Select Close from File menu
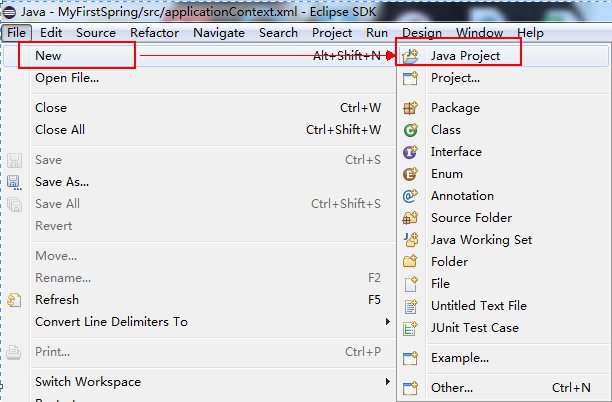Viewport: 612px width, 402px height. pyautogui.click(x=199, y=108)
